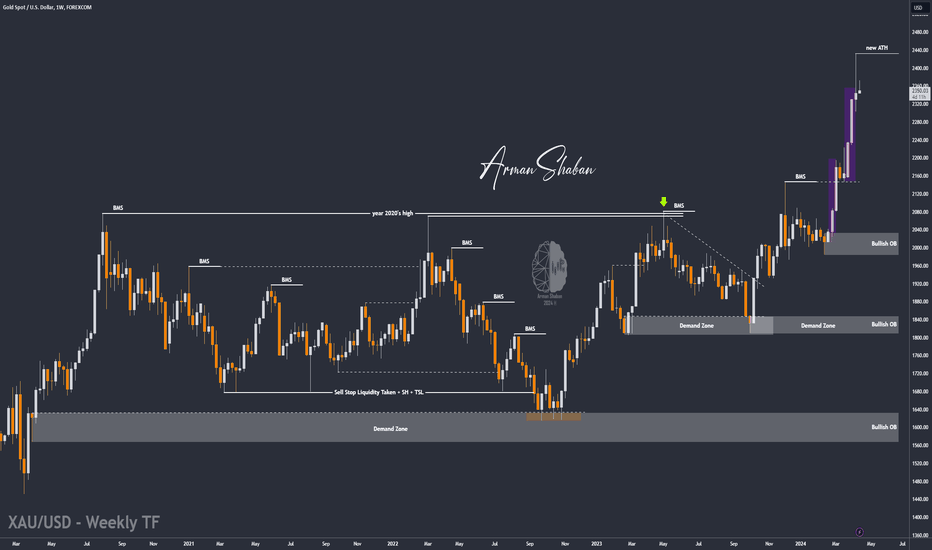932x550 pixels.
Task: Click the purple lightning event marker icon
Action: click(859, 532)
